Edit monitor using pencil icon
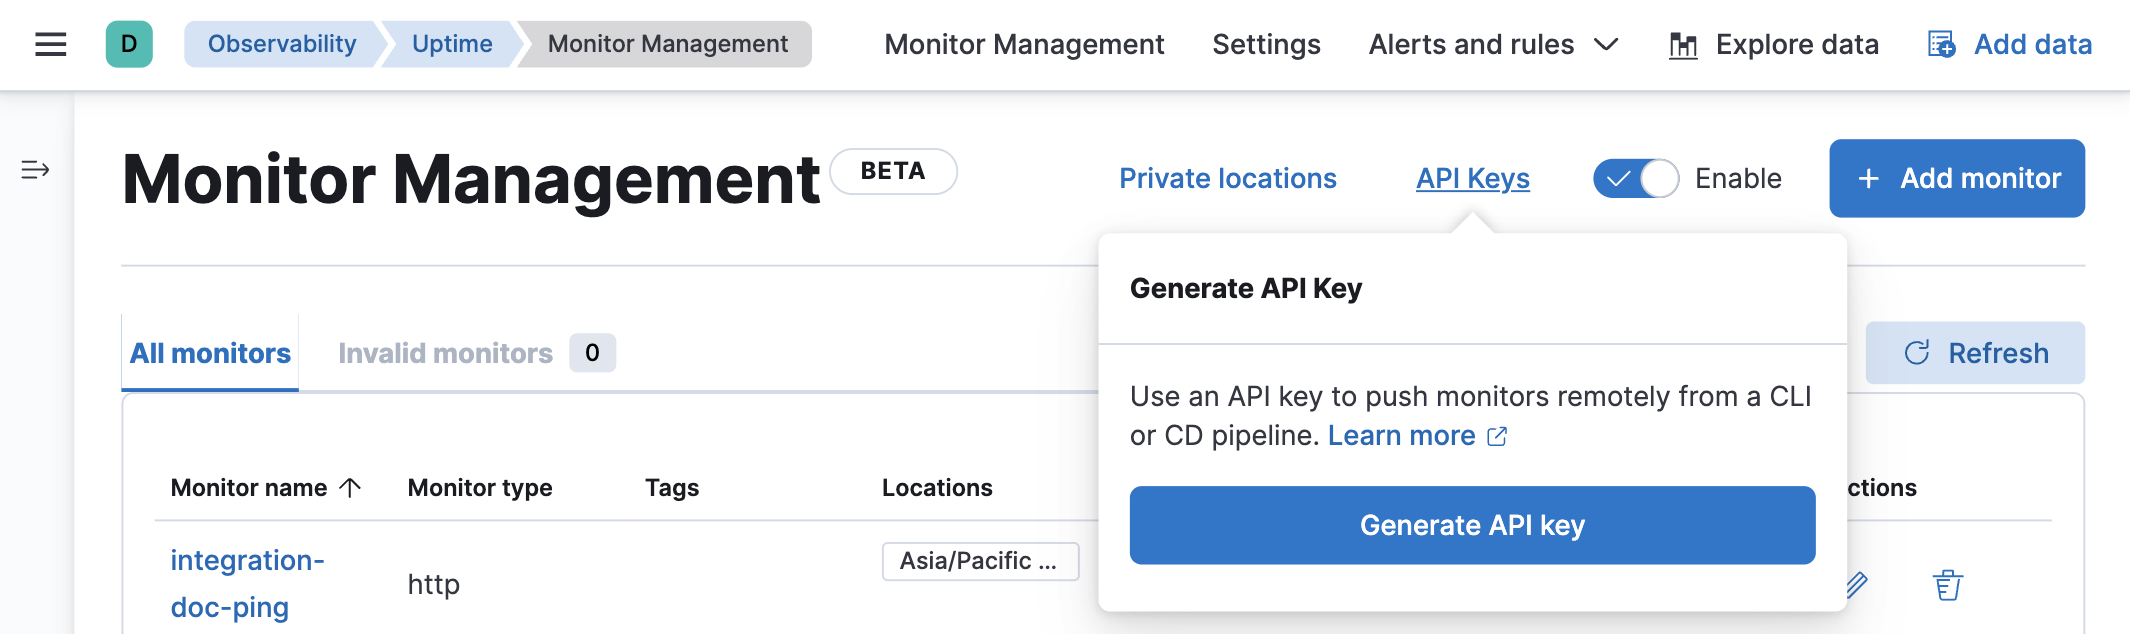2130x634 pixels. pos(1857,585)
